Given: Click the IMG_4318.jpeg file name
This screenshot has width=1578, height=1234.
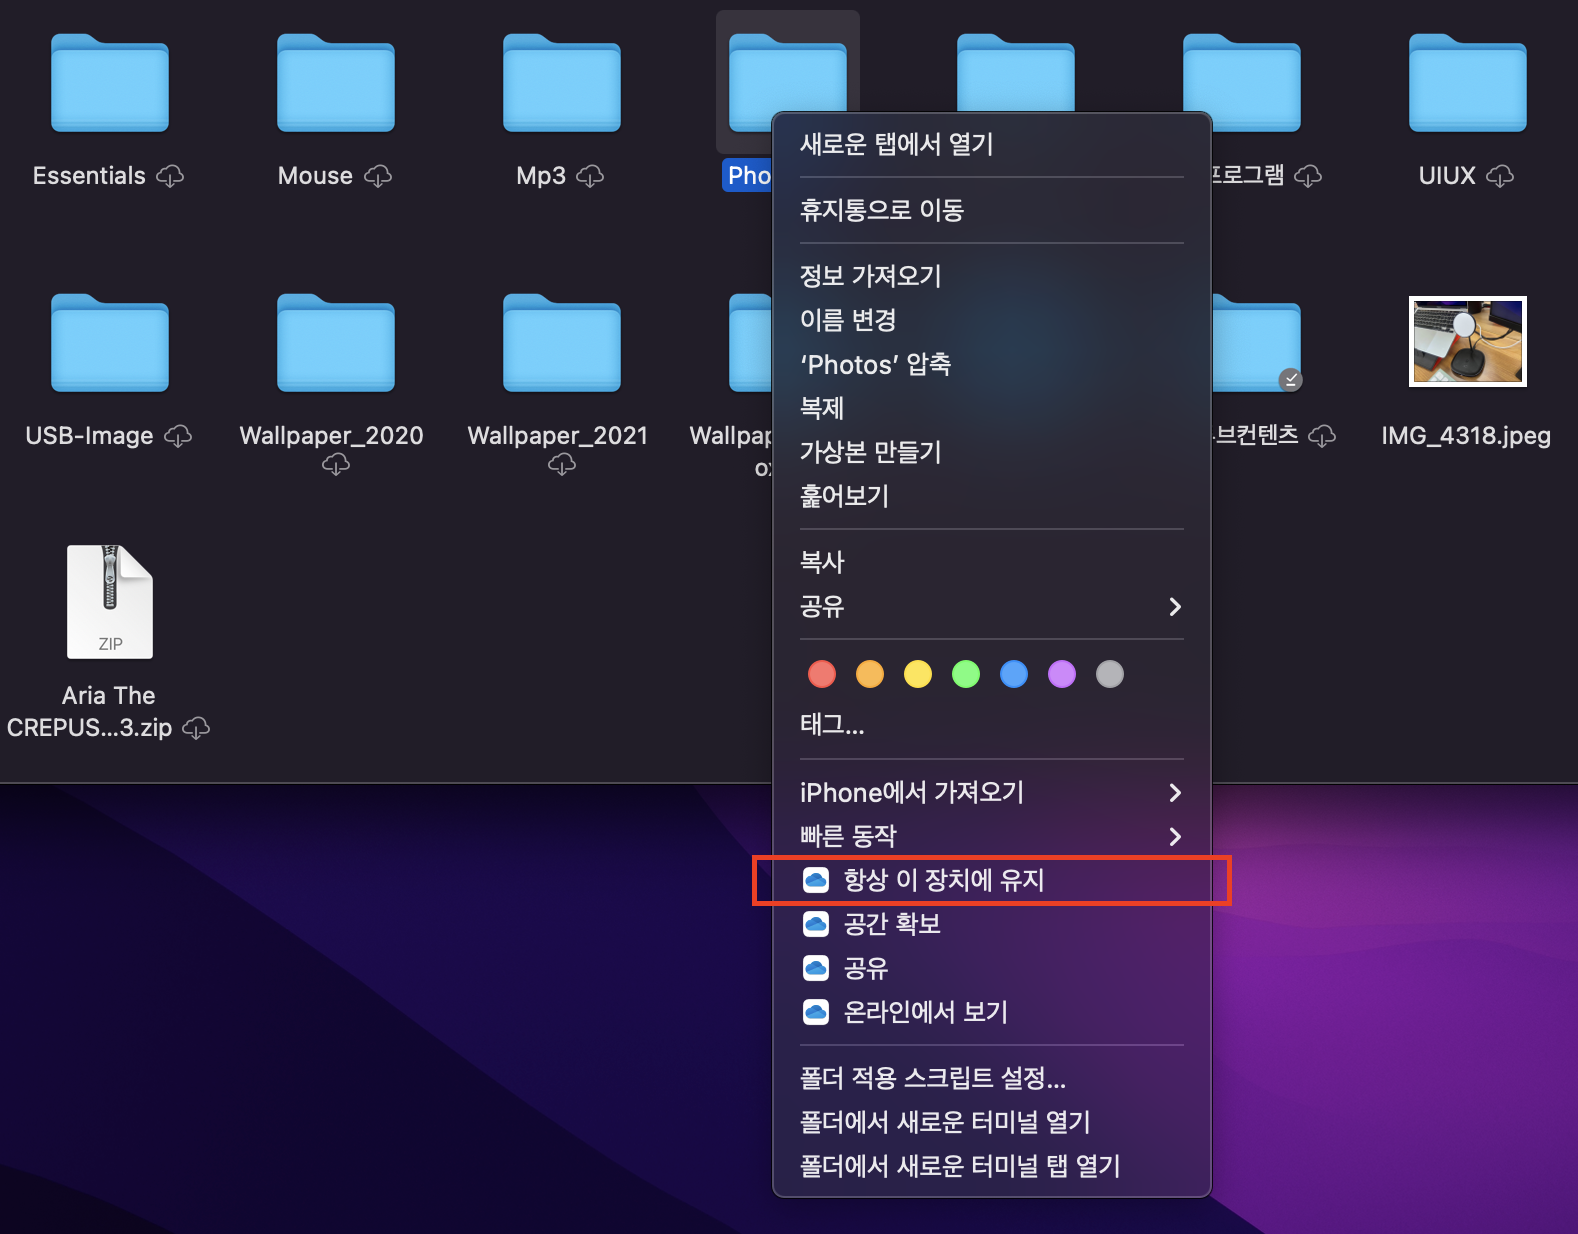Looking at the screenshot, I should coord(1466,436).
